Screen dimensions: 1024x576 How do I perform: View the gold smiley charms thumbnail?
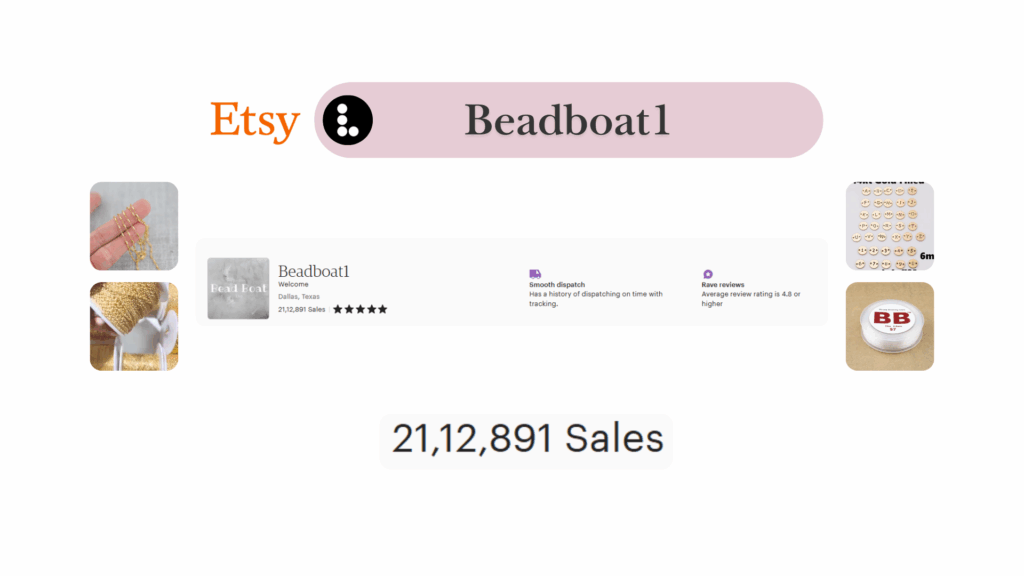[889, 226]
